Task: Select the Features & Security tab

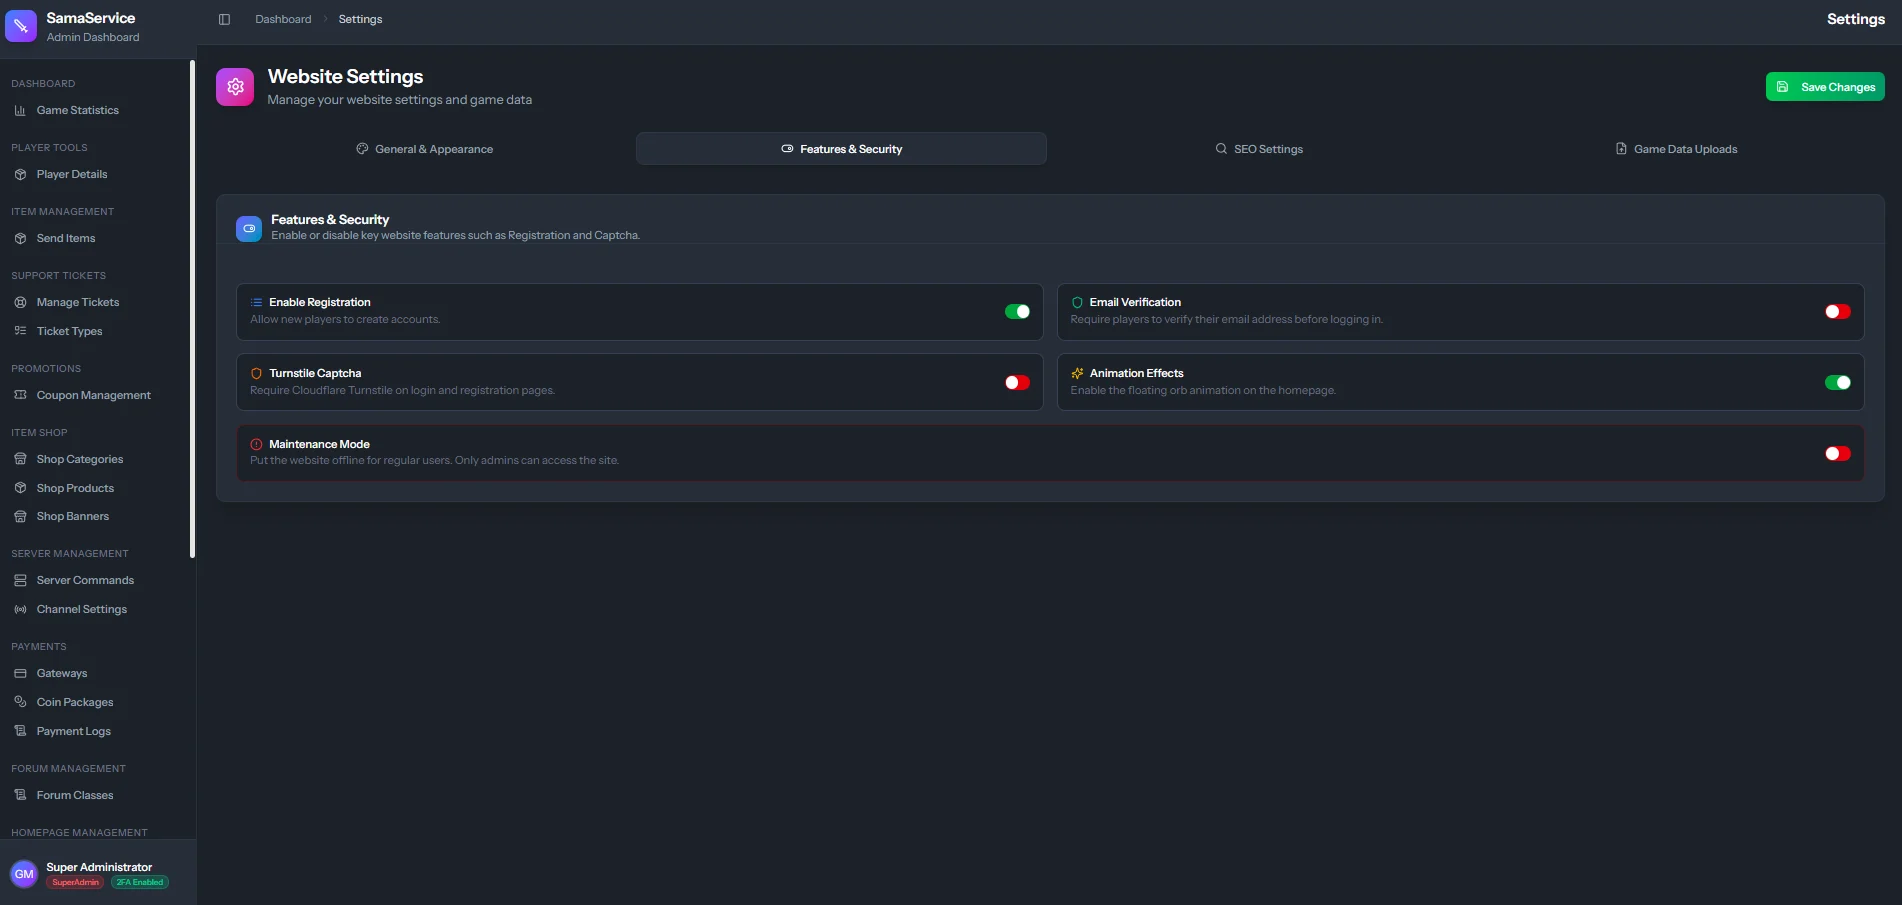Action: (841, 149)
